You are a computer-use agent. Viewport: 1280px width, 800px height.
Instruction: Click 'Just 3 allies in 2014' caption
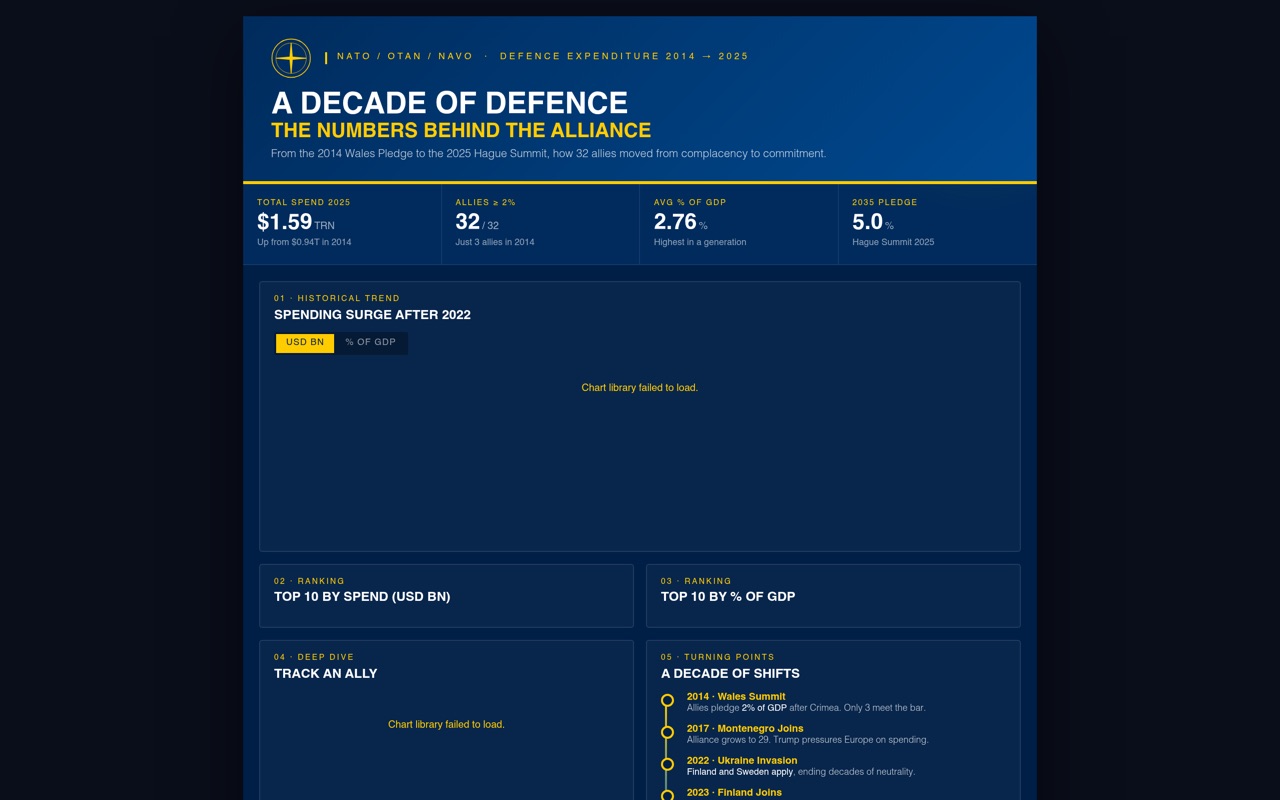(495, 242)
